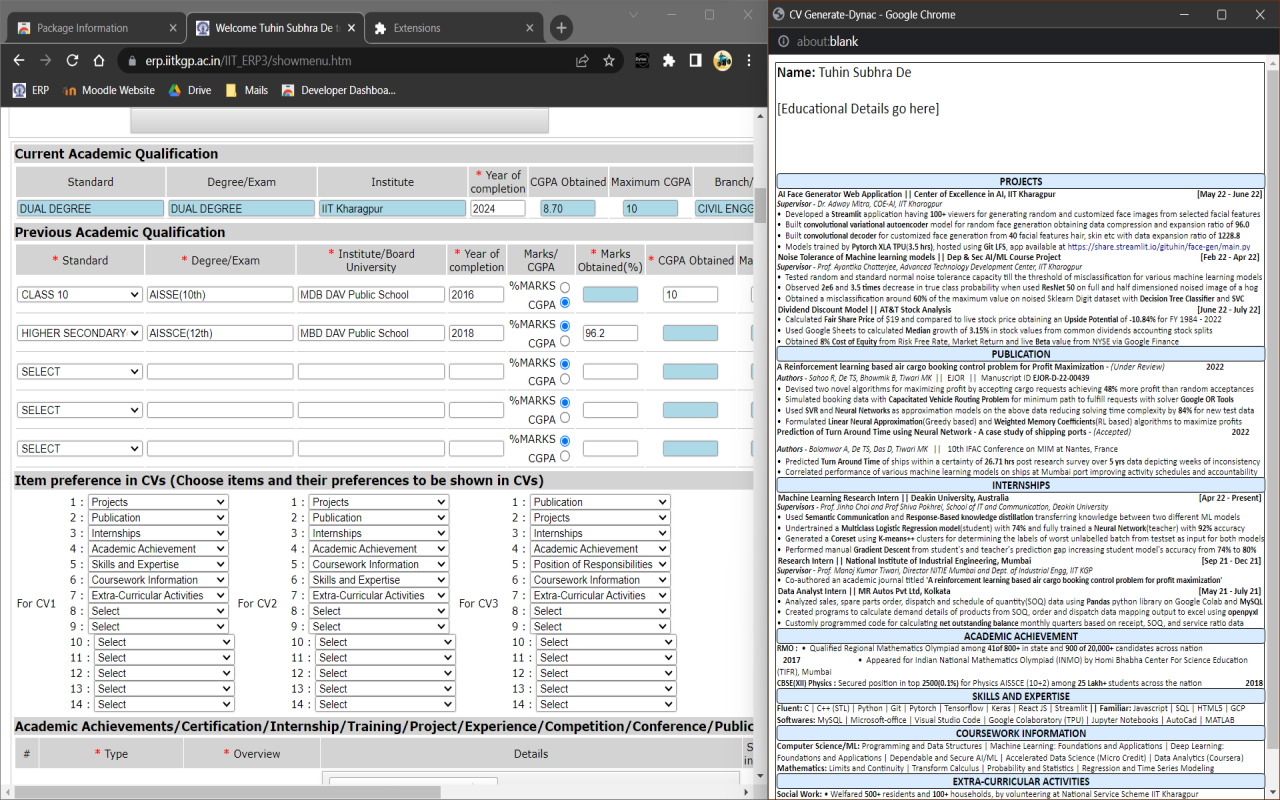Open the side panel icon
Screen dimensions: 1280x800
pos(695,61)
